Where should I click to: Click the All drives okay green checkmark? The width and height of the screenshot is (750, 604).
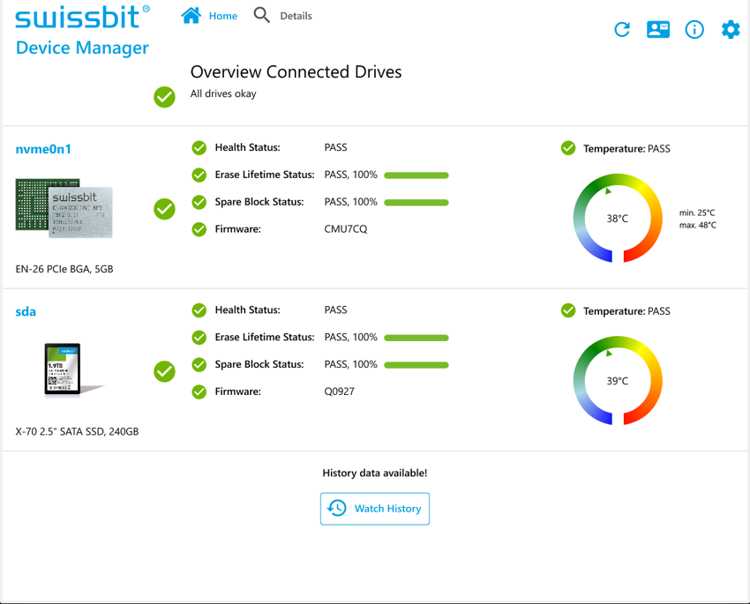164,97
